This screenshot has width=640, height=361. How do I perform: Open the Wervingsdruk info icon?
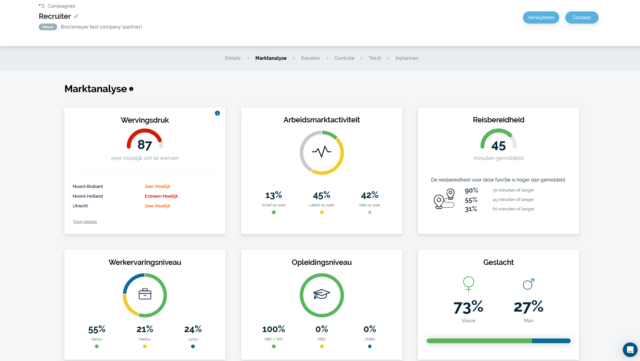[217, 113]
